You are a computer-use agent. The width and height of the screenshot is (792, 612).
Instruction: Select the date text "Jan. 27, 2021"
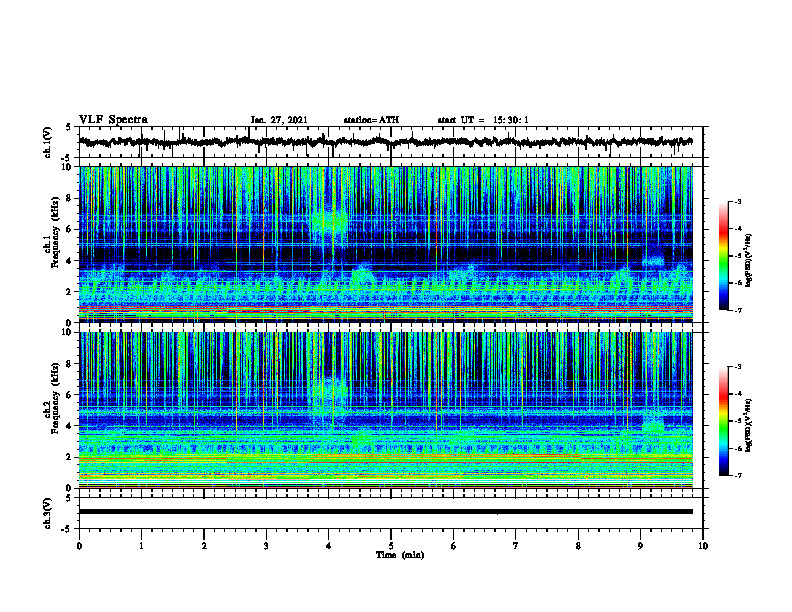[x=279, y=120]
